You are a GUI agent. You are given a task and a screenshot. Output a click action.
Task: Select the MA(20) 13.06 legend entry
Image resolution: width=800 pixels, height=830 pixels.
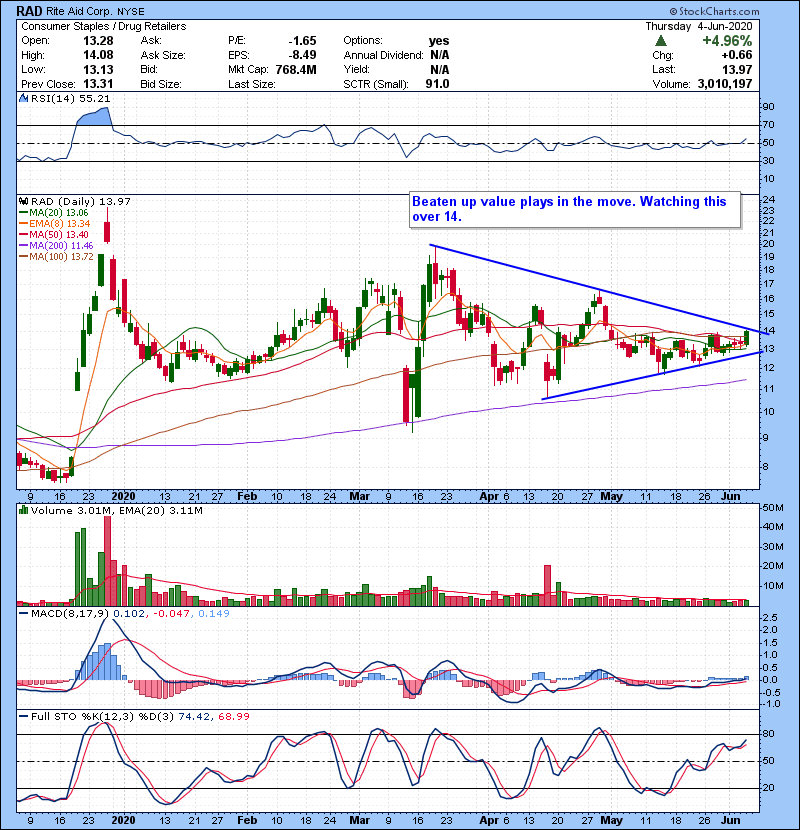[53, 213]
